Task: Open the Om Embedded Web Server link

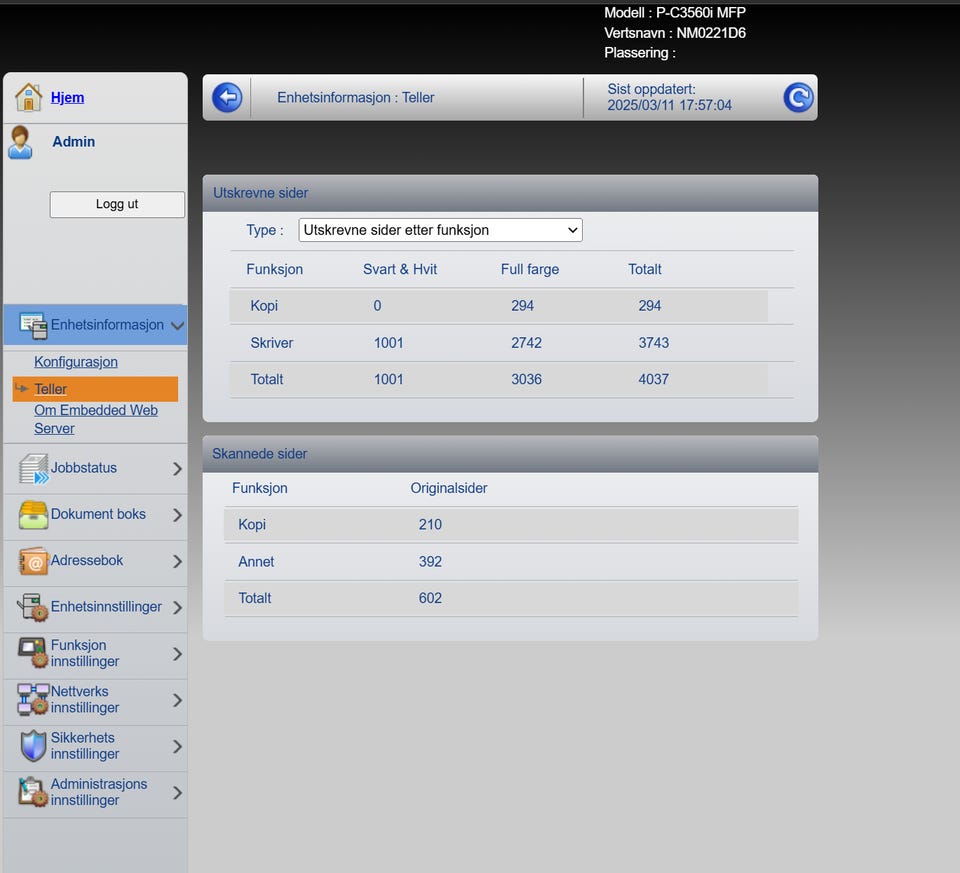Action: 96,419
